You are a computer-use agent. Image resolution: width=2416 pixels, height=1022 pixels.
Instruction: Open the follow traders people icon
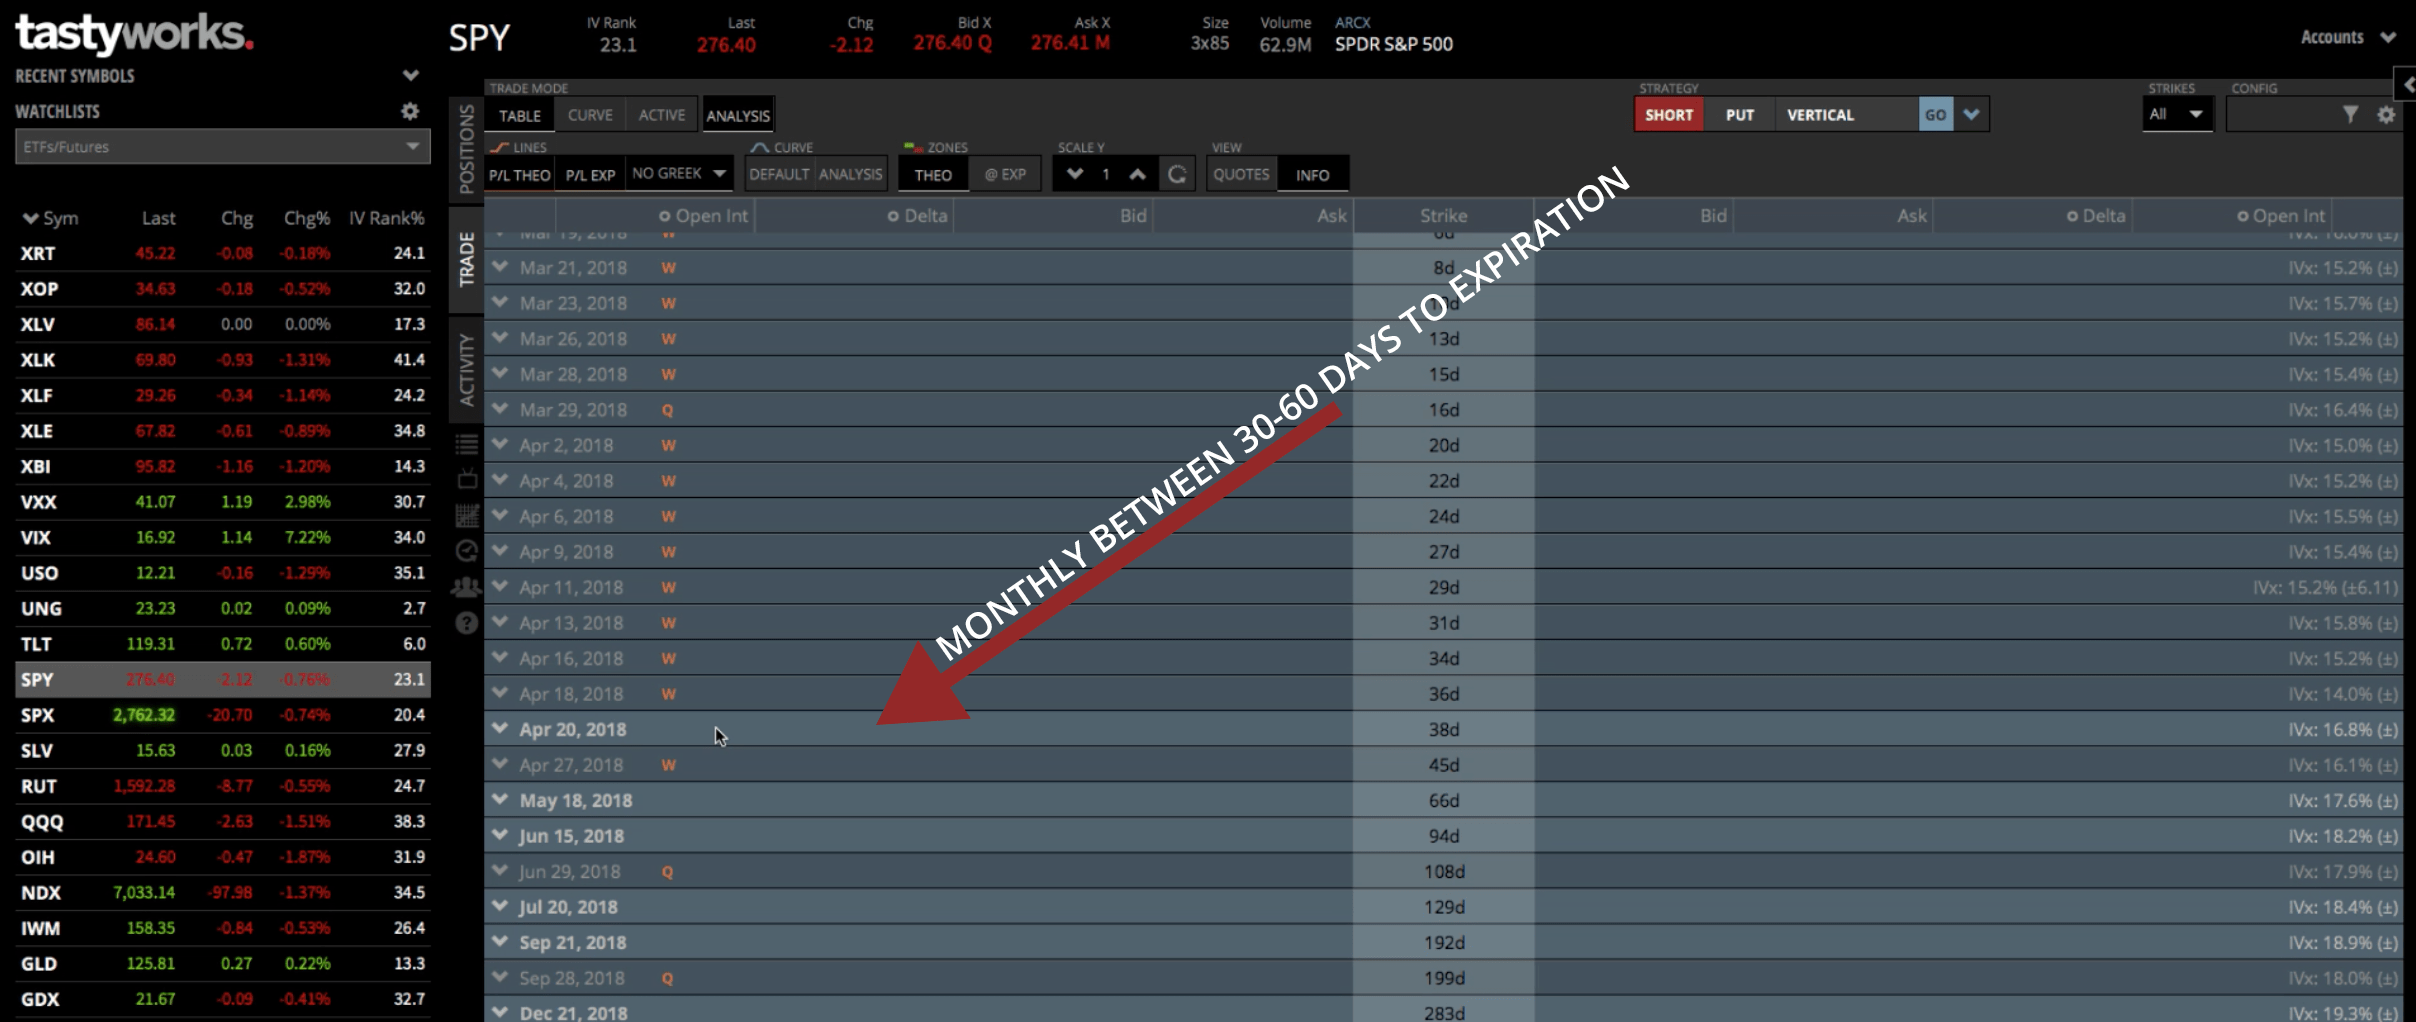tap(466, 587)
